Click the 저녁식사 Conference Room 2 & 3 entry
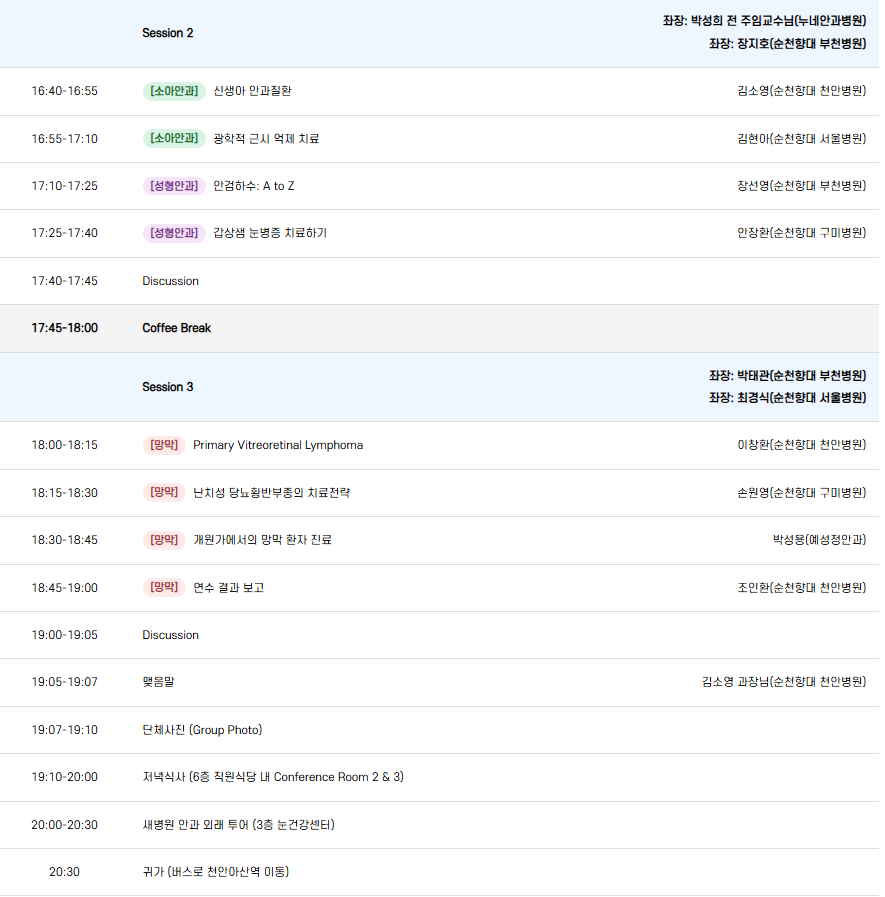Image resolution: width=885 pixels, height=897 pixels. tap(273, 777)
